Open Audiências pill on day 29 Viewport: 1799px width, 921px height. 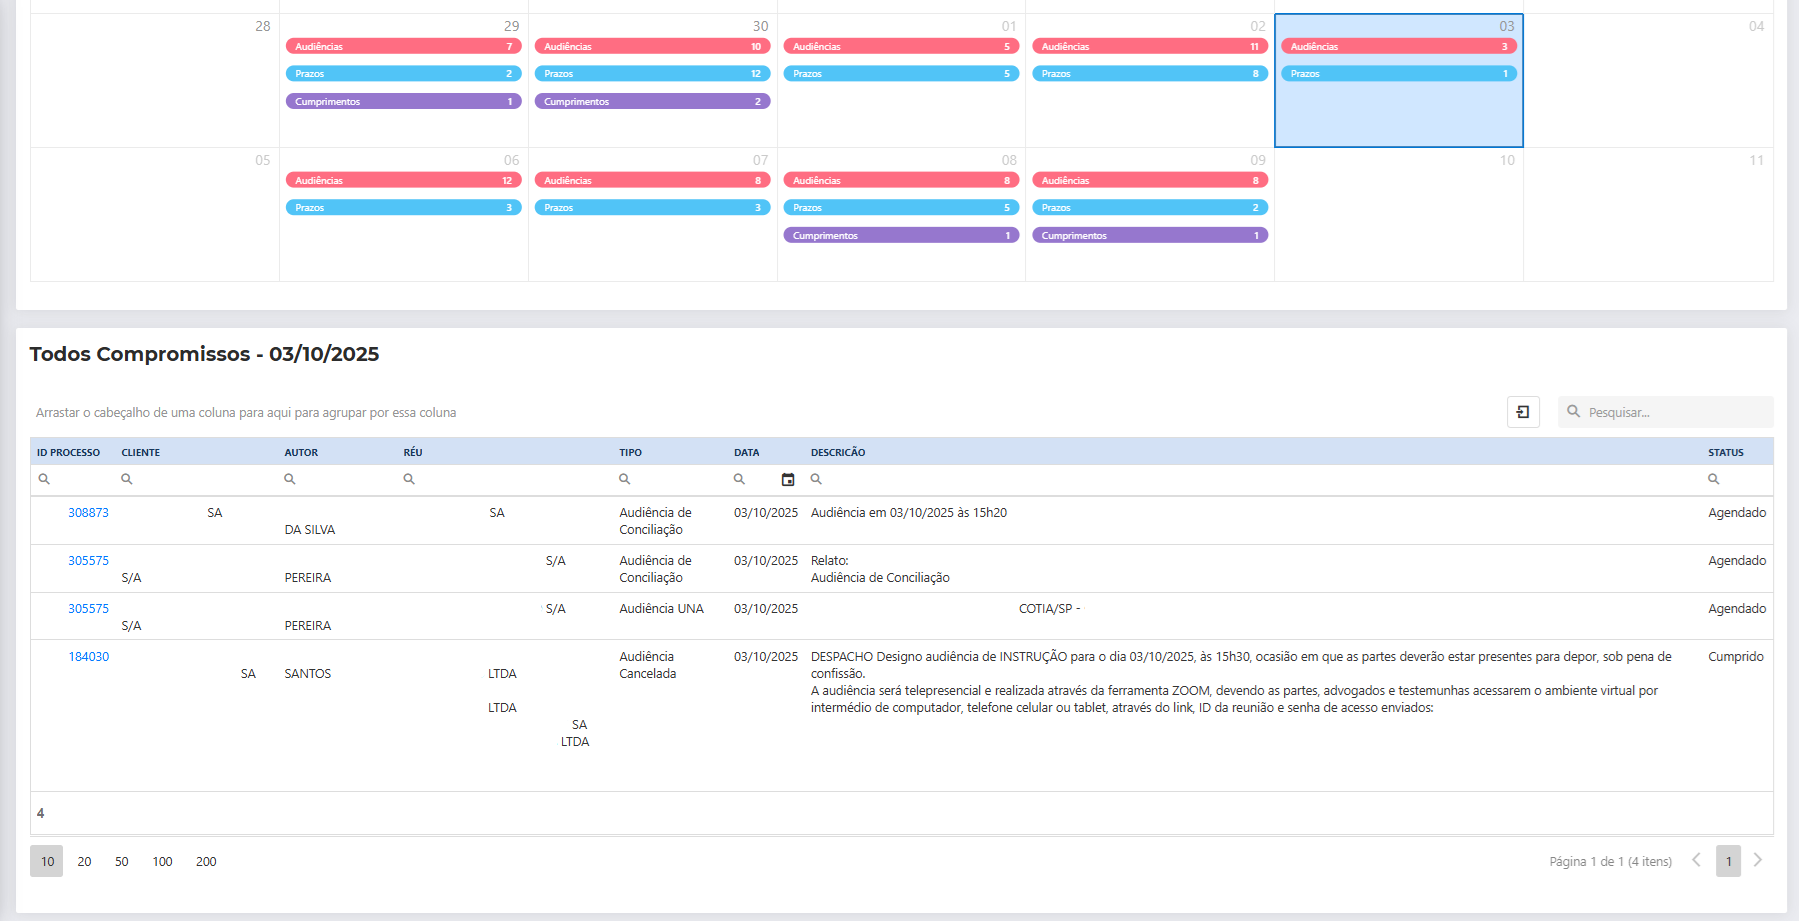(403, 46)
